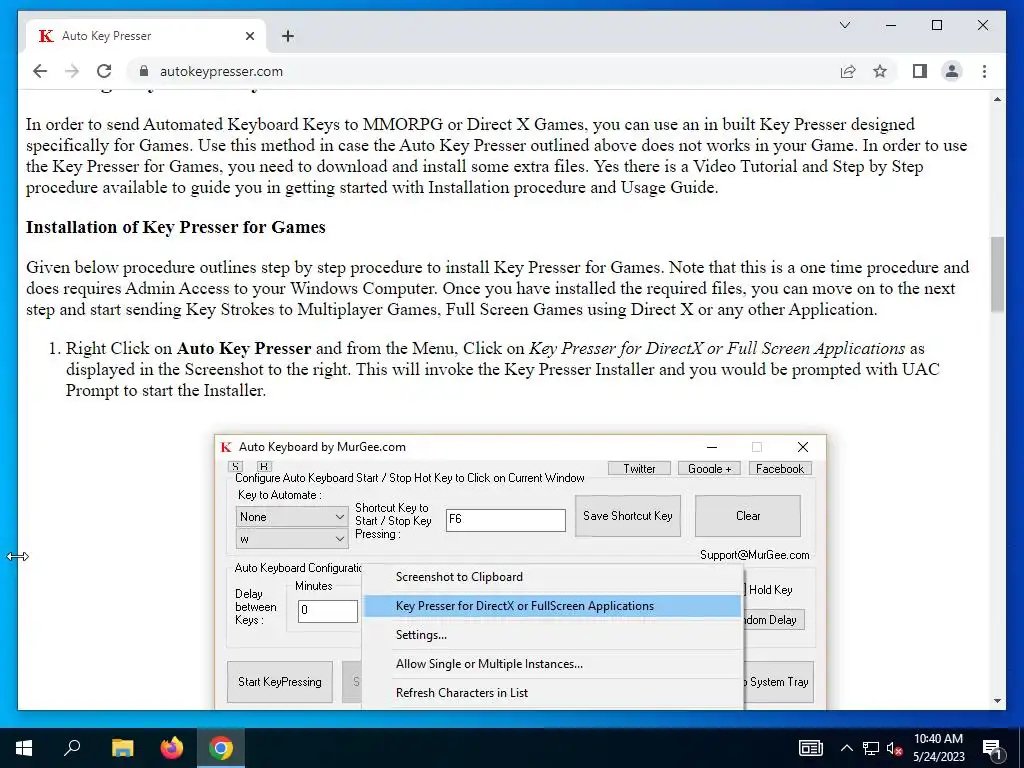Open tab search chevron in title bar
The height and width of the screenshot is (768, 1024).
[845, 25]
